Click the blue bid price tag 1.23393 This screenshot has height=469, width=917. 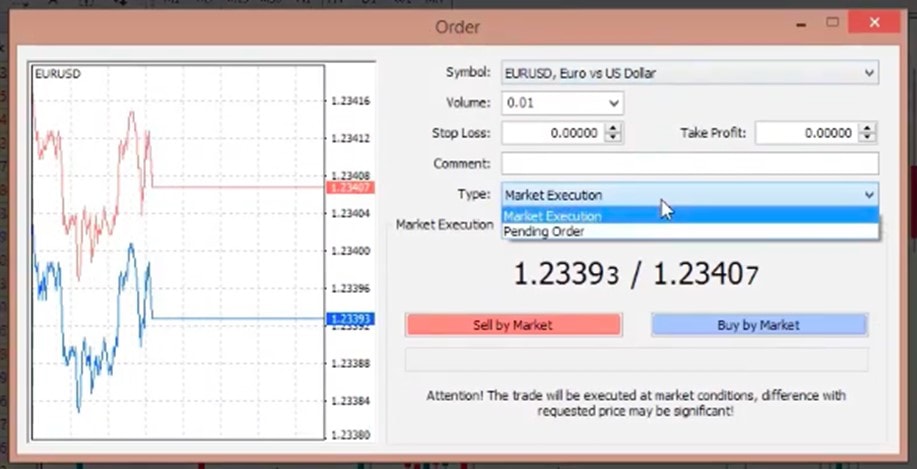click(x=349, y=319)
